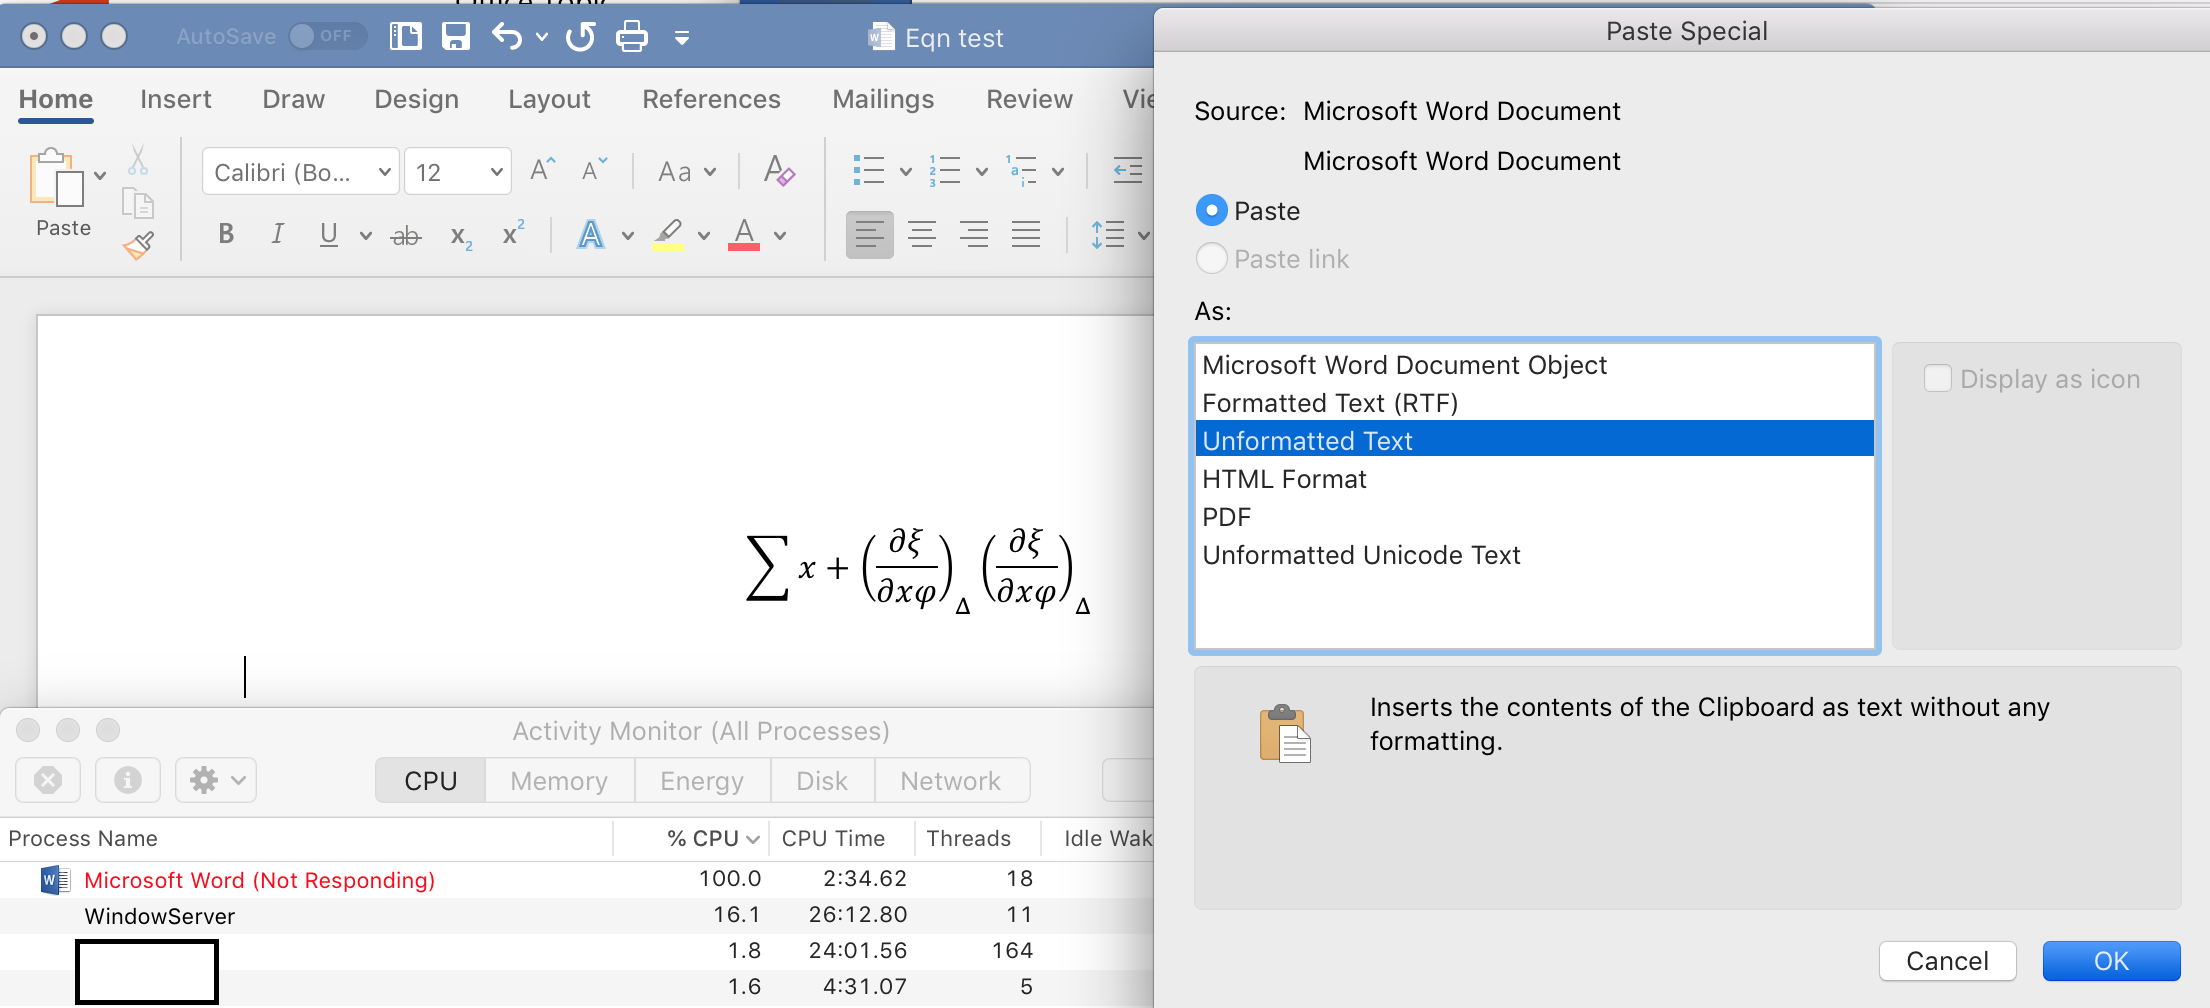Open the Layout ribbon tab
The width and height of the screenshot is (2210, 1008).
point(549,99)
